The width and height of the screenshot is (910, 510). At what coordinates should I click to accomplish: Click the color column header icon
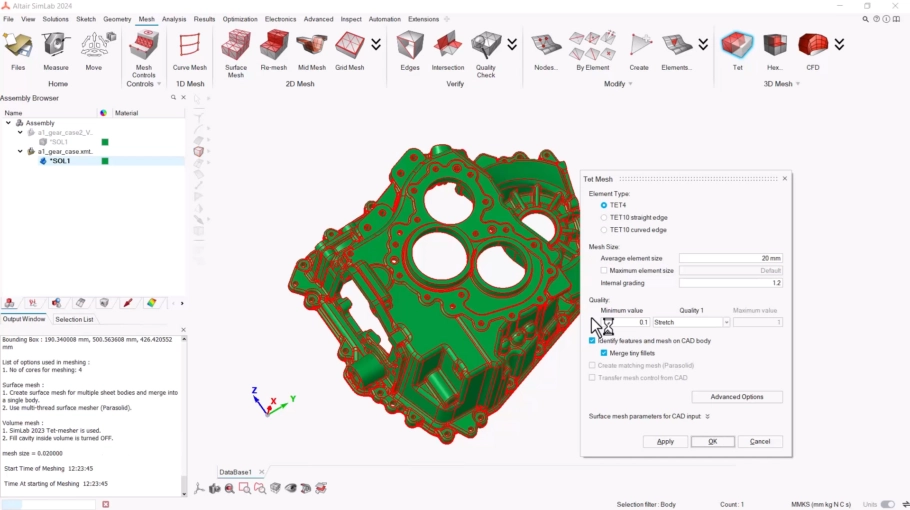[103, 113]
